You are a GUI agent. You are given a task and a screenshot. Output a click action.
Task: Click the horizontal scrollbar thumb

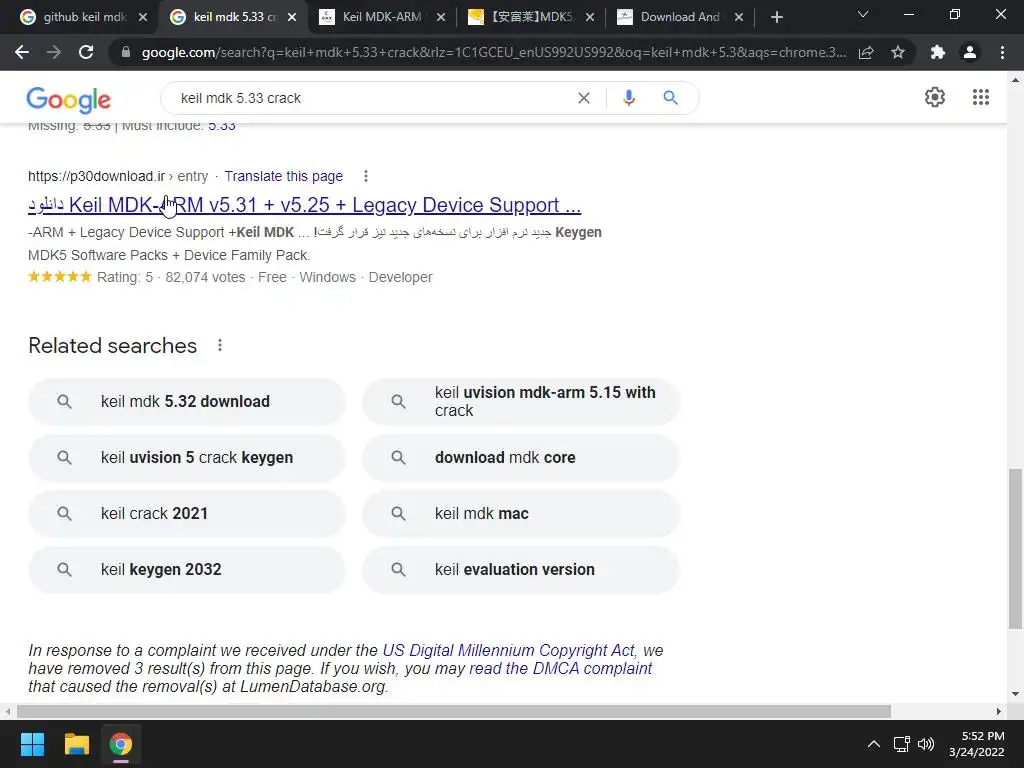(453, 711)
